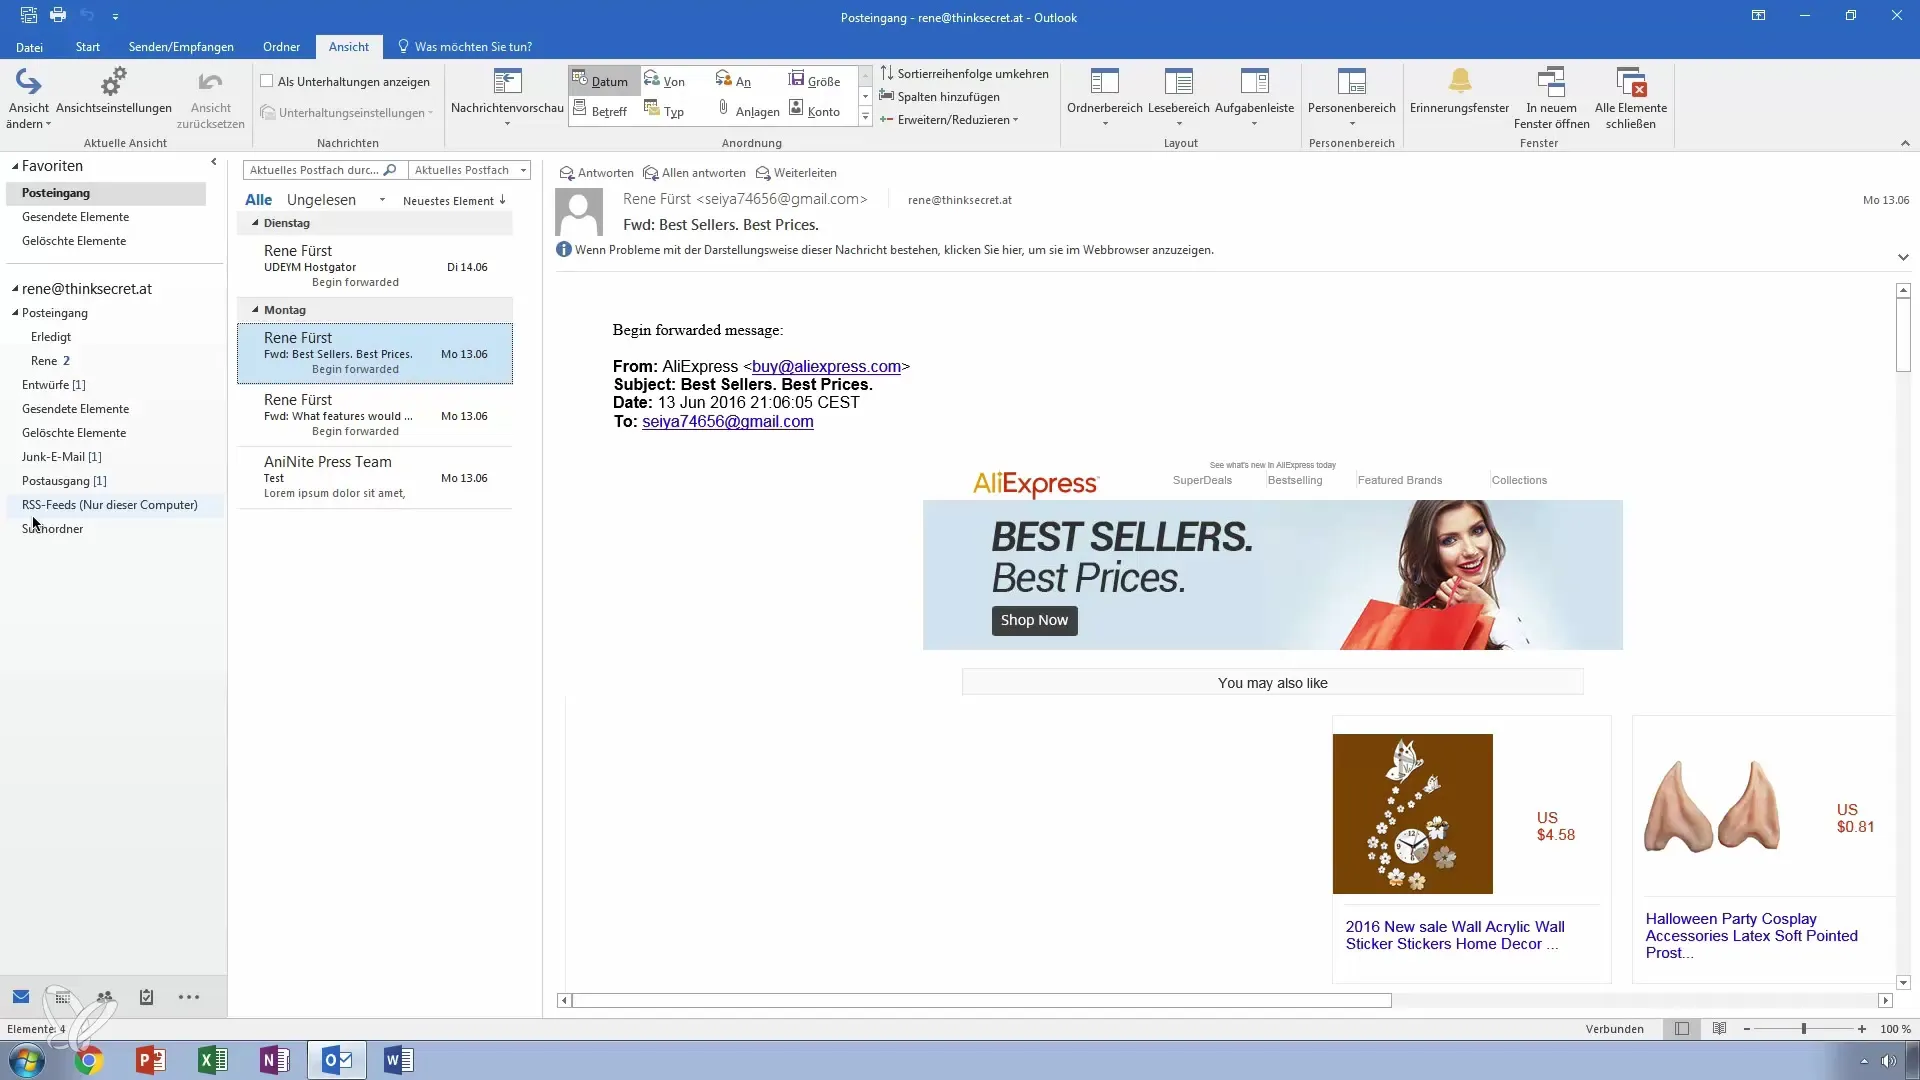This screenshot has width=1920, height=1080.
Task: Switch to Tasks clipboard icon
Action: [146, 996]
